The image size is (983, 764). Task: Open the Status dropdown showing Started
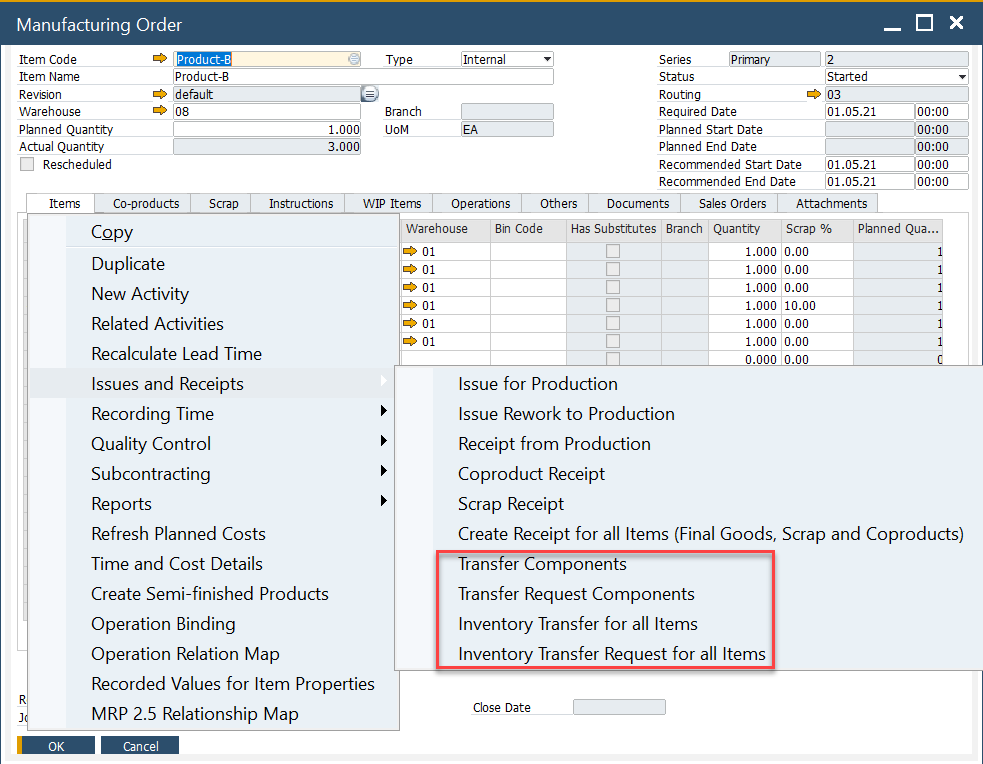(x=960, y=76)
